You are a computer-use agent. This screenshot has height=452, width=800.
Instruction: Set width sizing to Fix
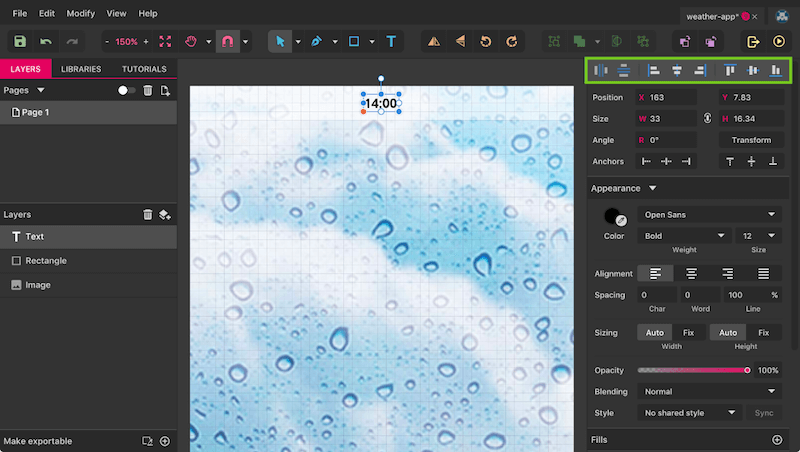pos(688,333)
